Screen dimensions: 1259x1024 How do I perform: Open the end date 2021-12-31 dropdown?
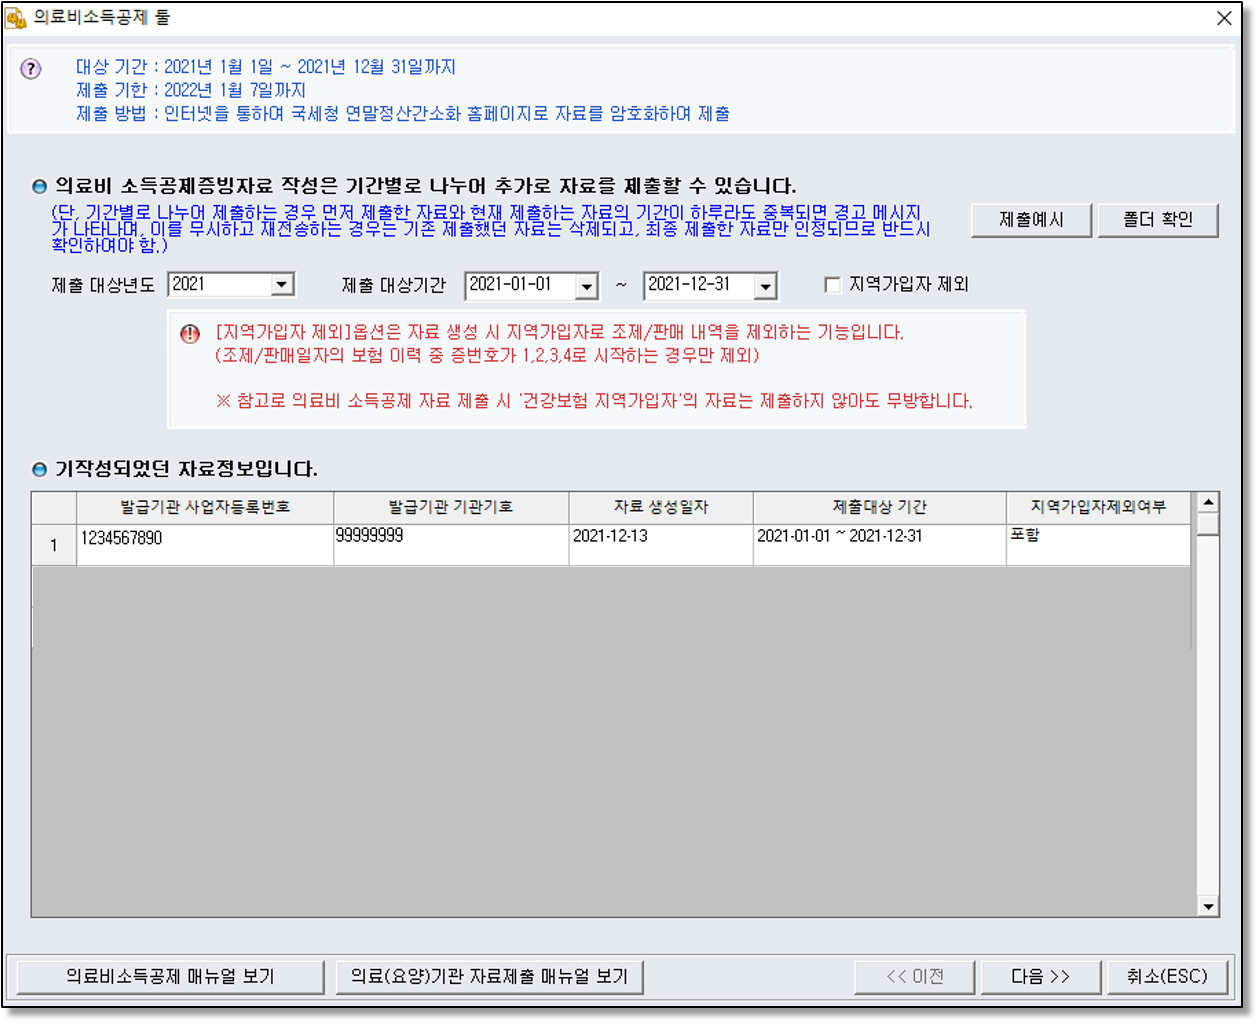765,286
